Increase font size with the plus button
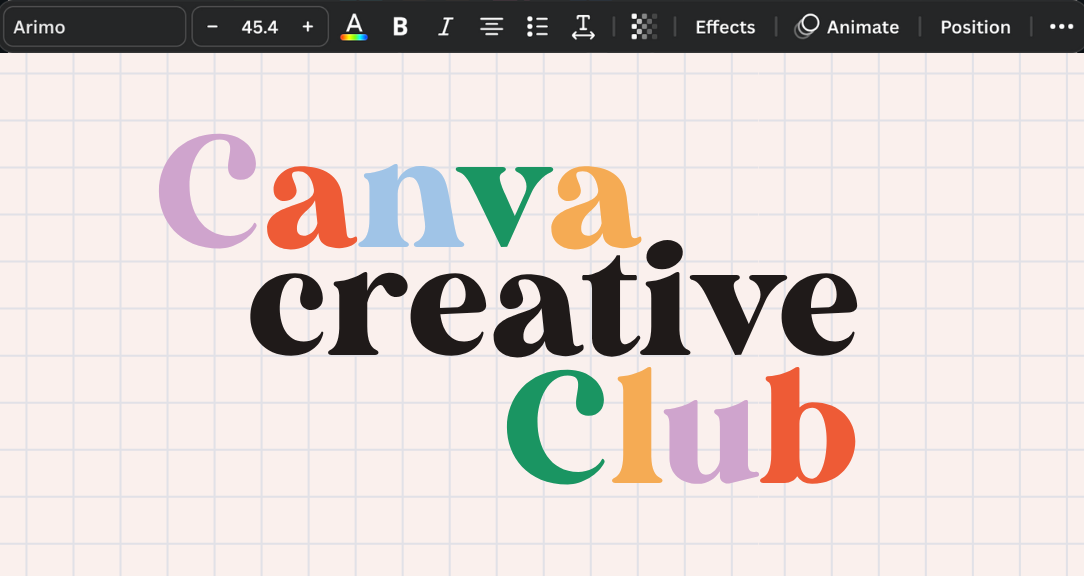 (307, 27)
